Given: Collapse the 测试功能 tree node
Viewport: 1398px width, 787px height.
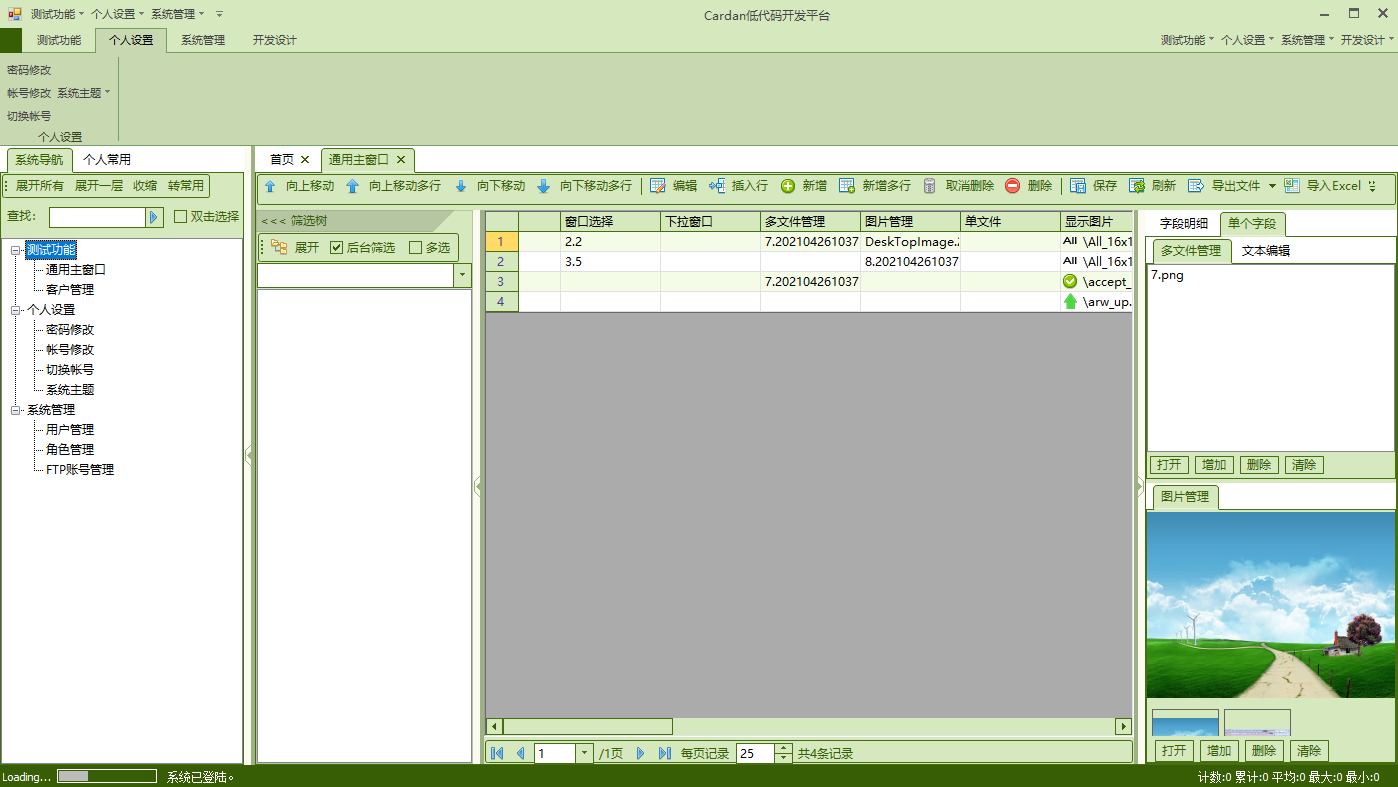Looking at the screenshot, I should pos(16,250).
